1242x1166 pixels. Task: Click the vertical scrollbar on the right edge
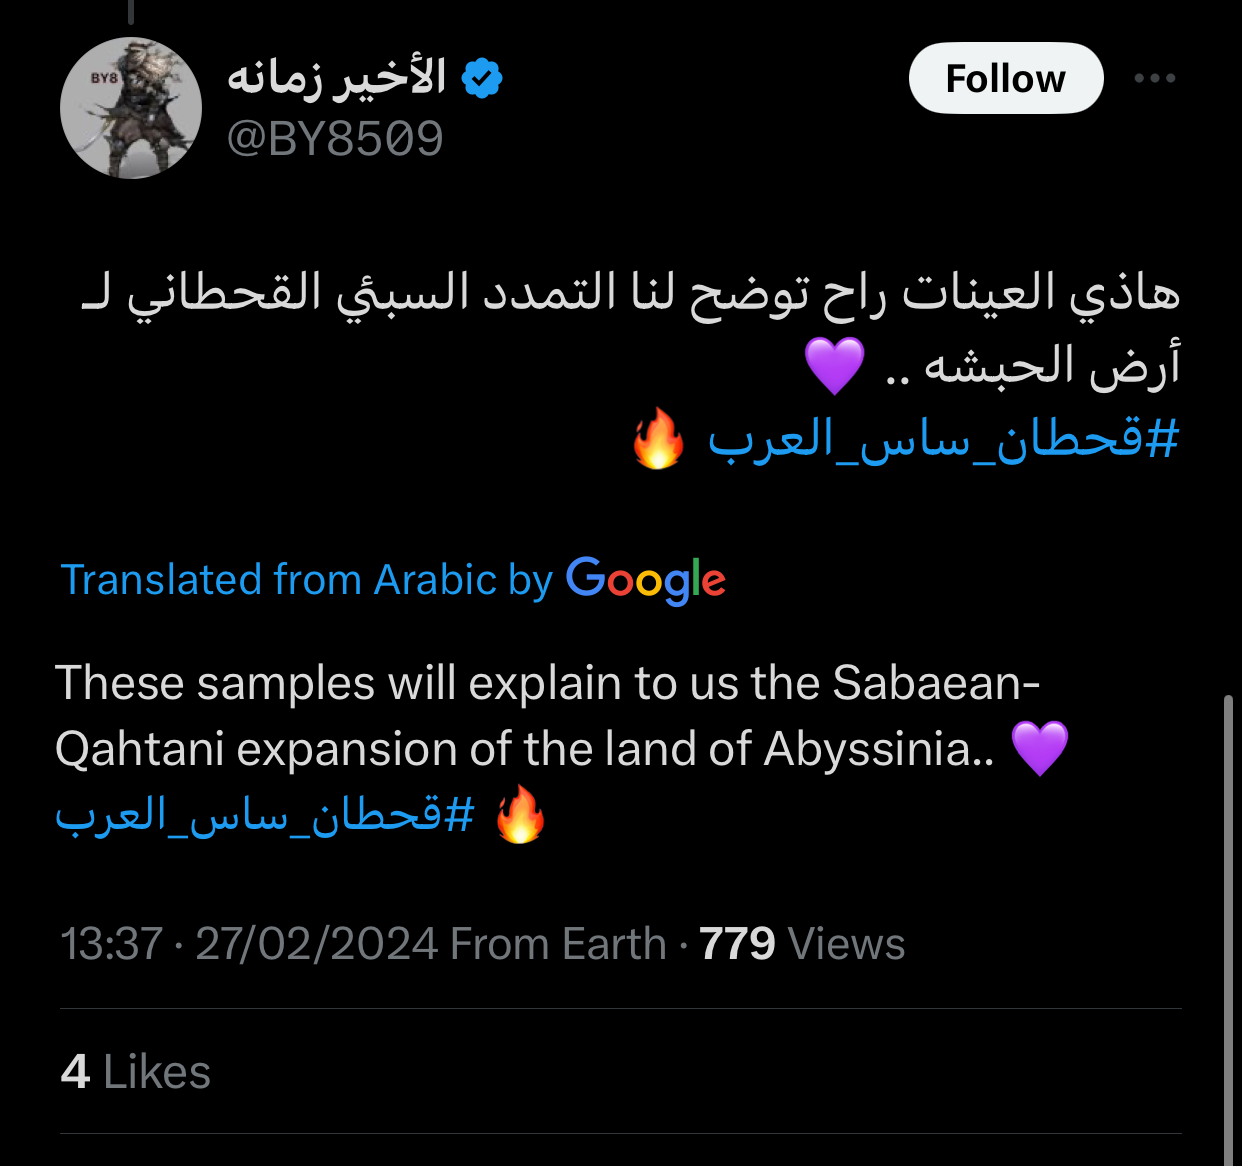(x=1228, y=930)
